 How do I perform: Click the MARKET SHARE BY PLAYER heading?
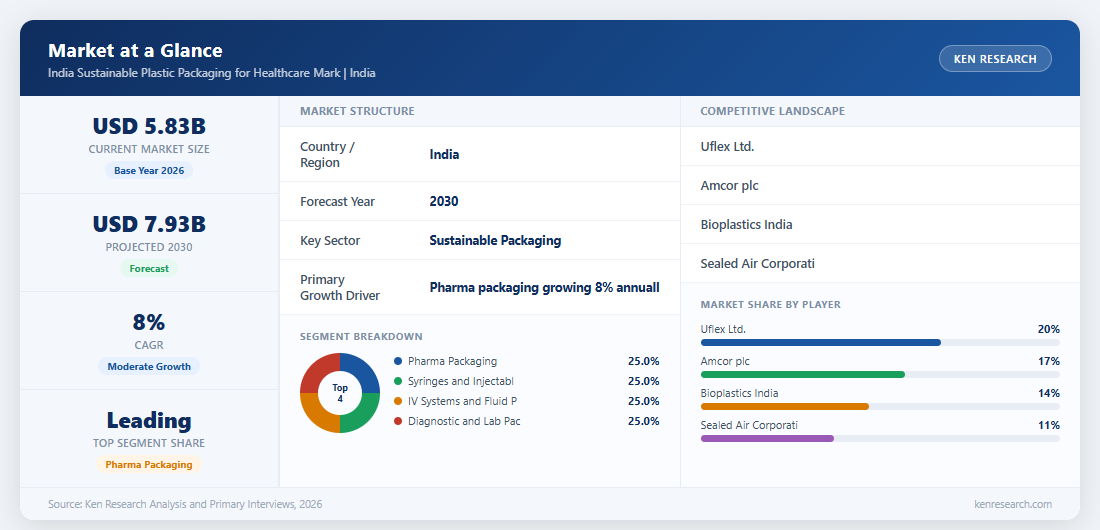point(770,305)
